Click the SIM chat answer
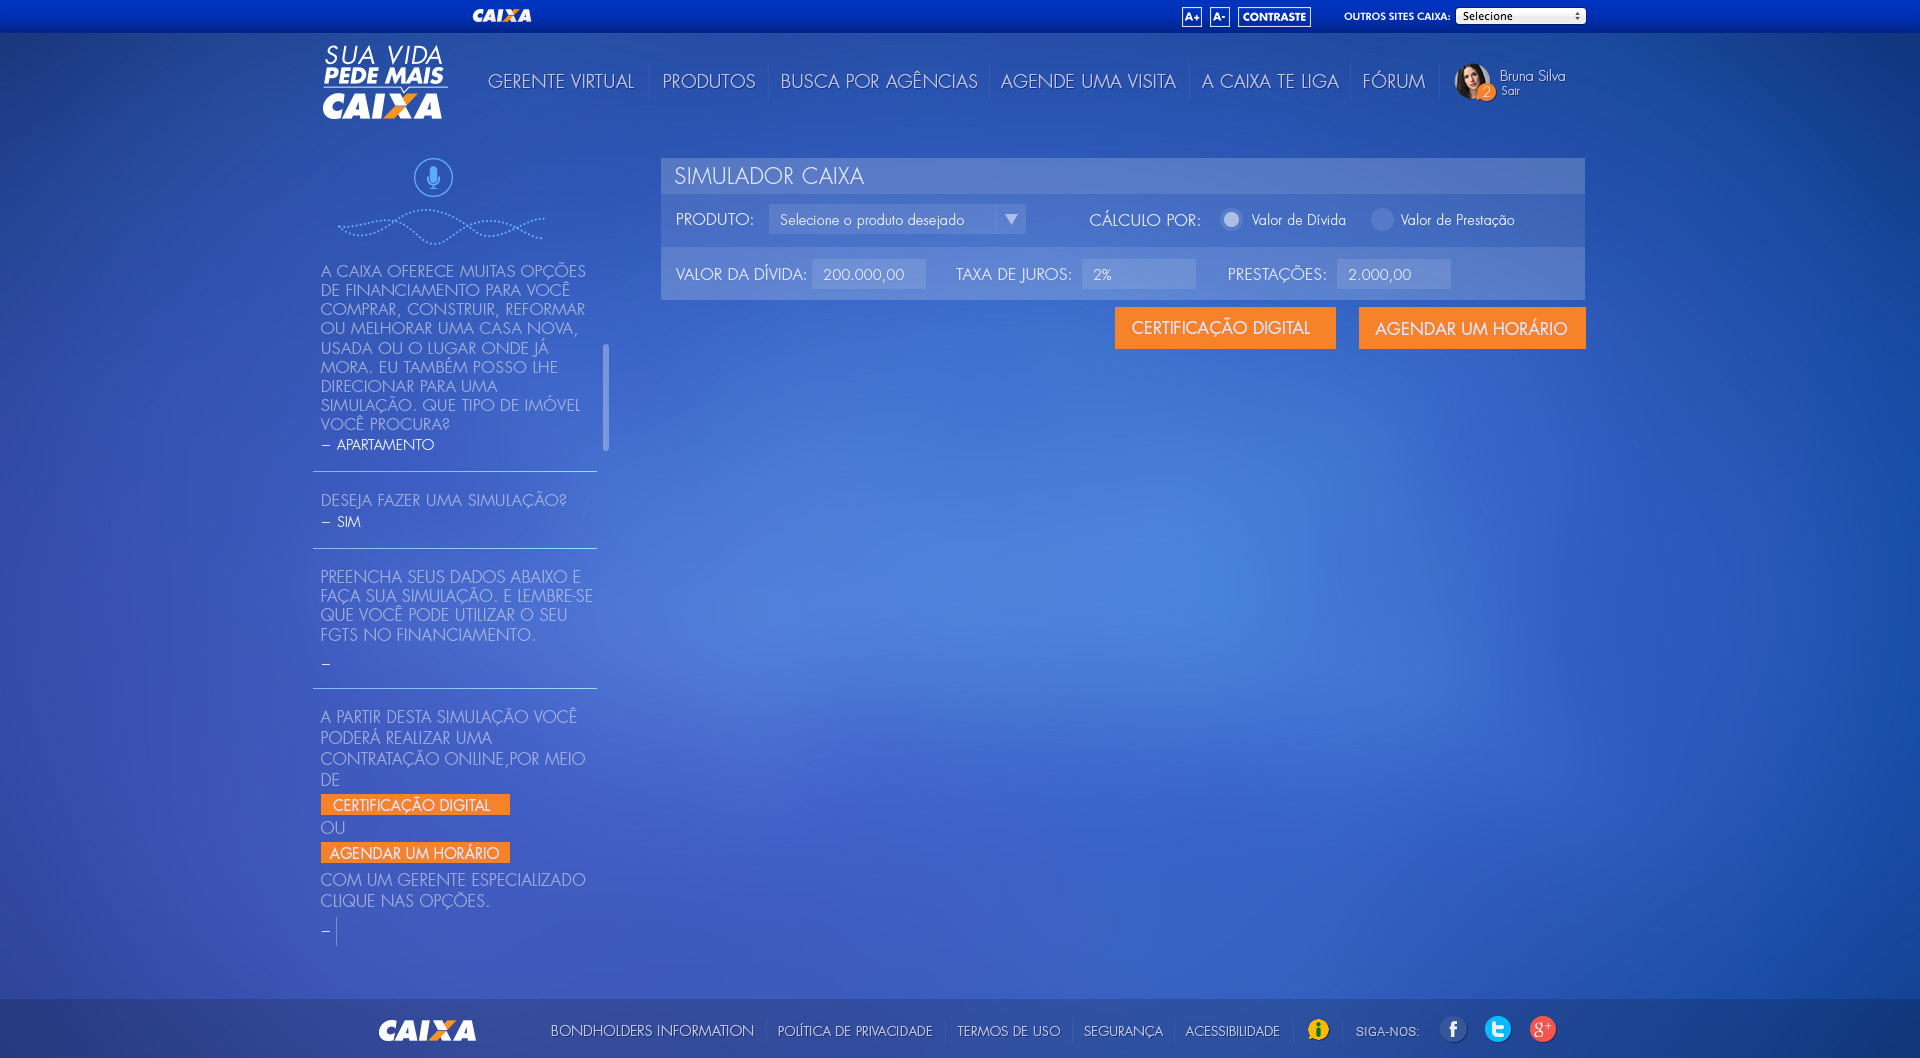The width and height of the screenshot is (1920, 1058). coord(348,522)
